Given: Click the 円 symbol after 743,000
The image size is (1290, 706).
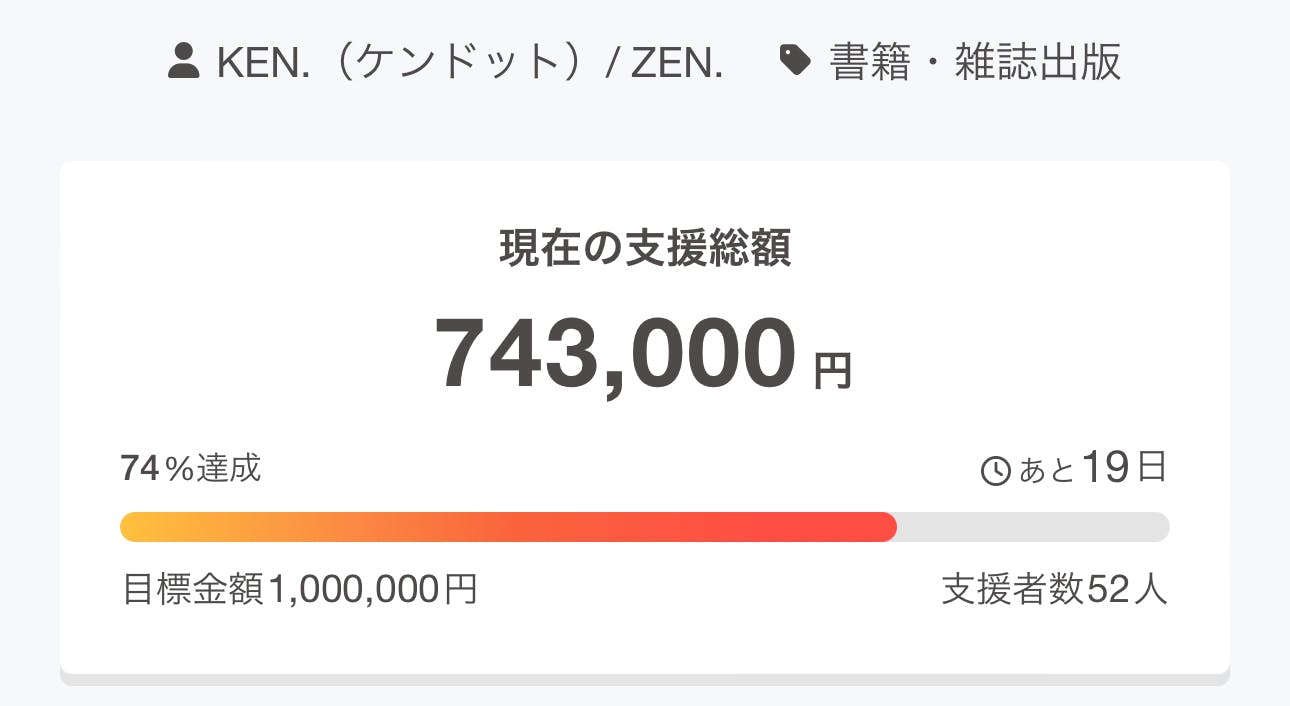Looking at the screenshot, I should click(832, 372).
